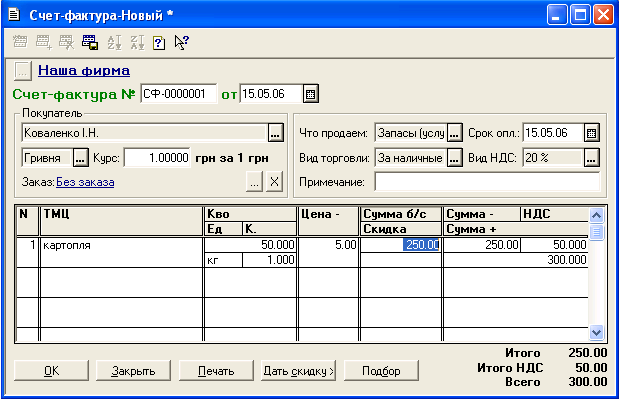The image size is (619, 399).
Task: Sort rows ascending A-Z
Action: coord(114,42)
